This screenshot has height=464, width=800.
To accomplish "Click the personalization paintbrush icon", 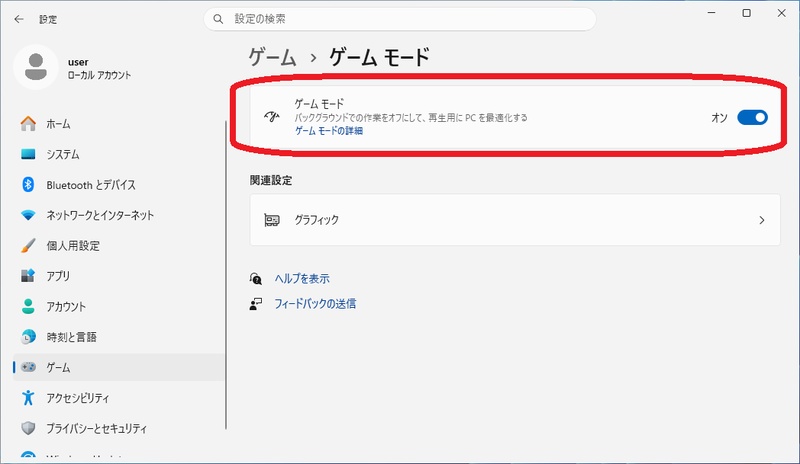I will (28, 246).
